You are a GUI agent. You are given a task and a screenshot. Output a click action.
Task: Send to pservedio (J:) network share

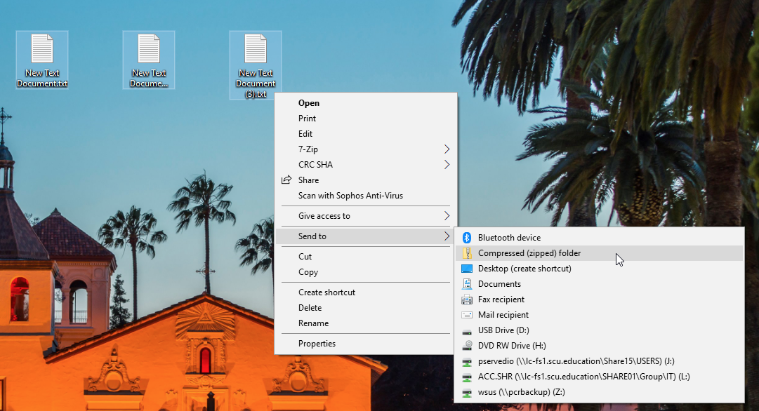point(599,361)
